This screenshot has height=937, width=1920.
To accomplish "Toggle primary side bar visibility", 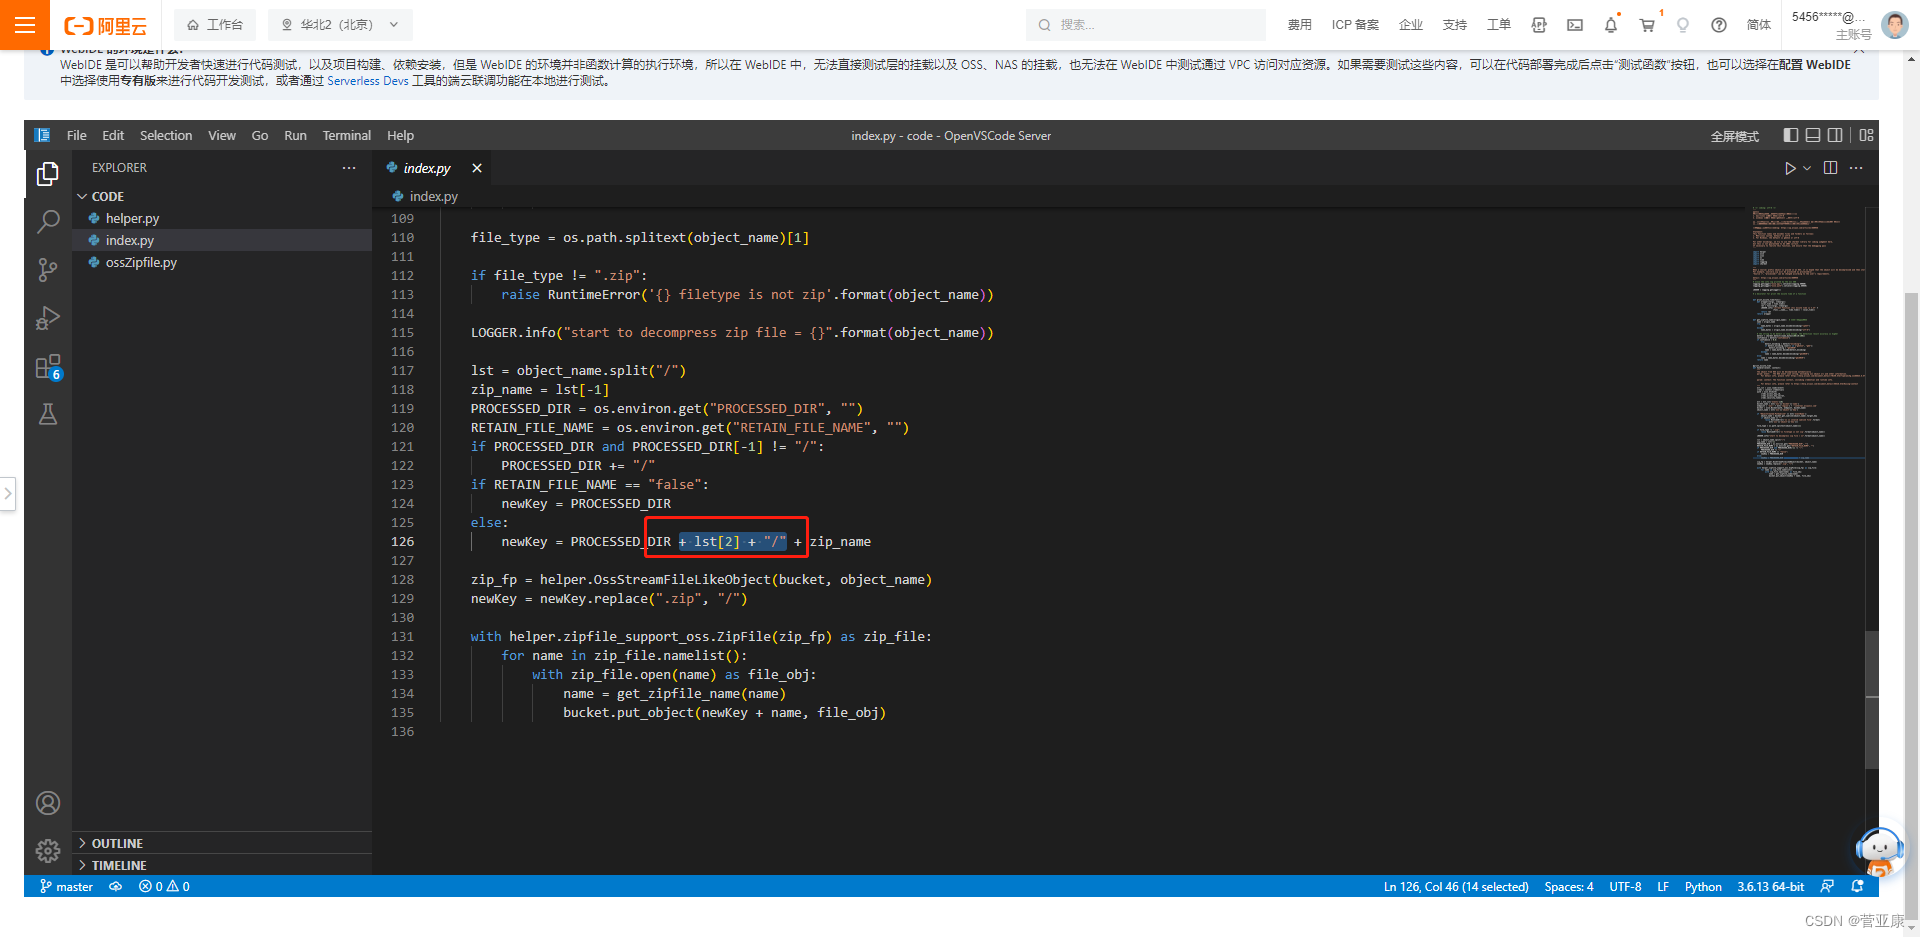I will (1790, 135).
